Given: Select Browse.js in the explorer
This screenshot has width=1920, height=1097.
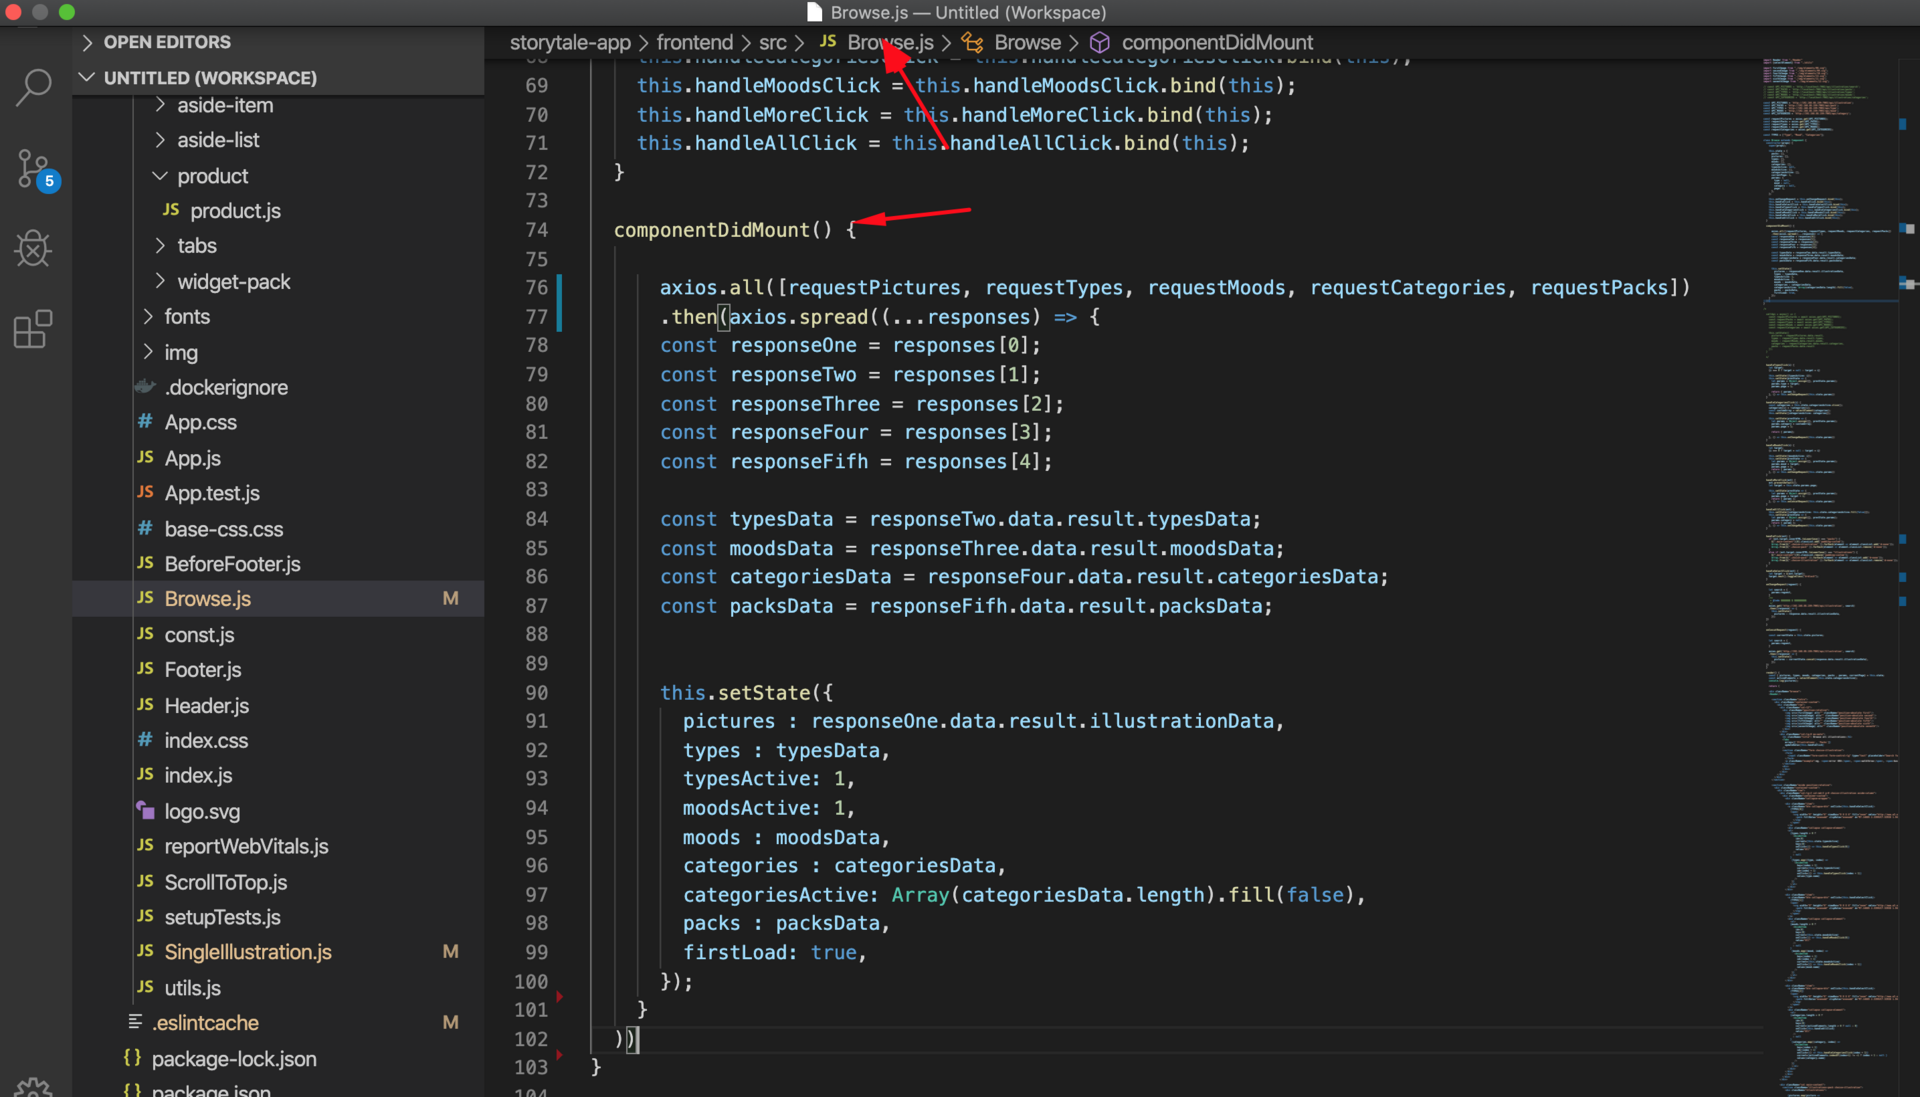Looking at the screenshot, I should coord(278,599).
